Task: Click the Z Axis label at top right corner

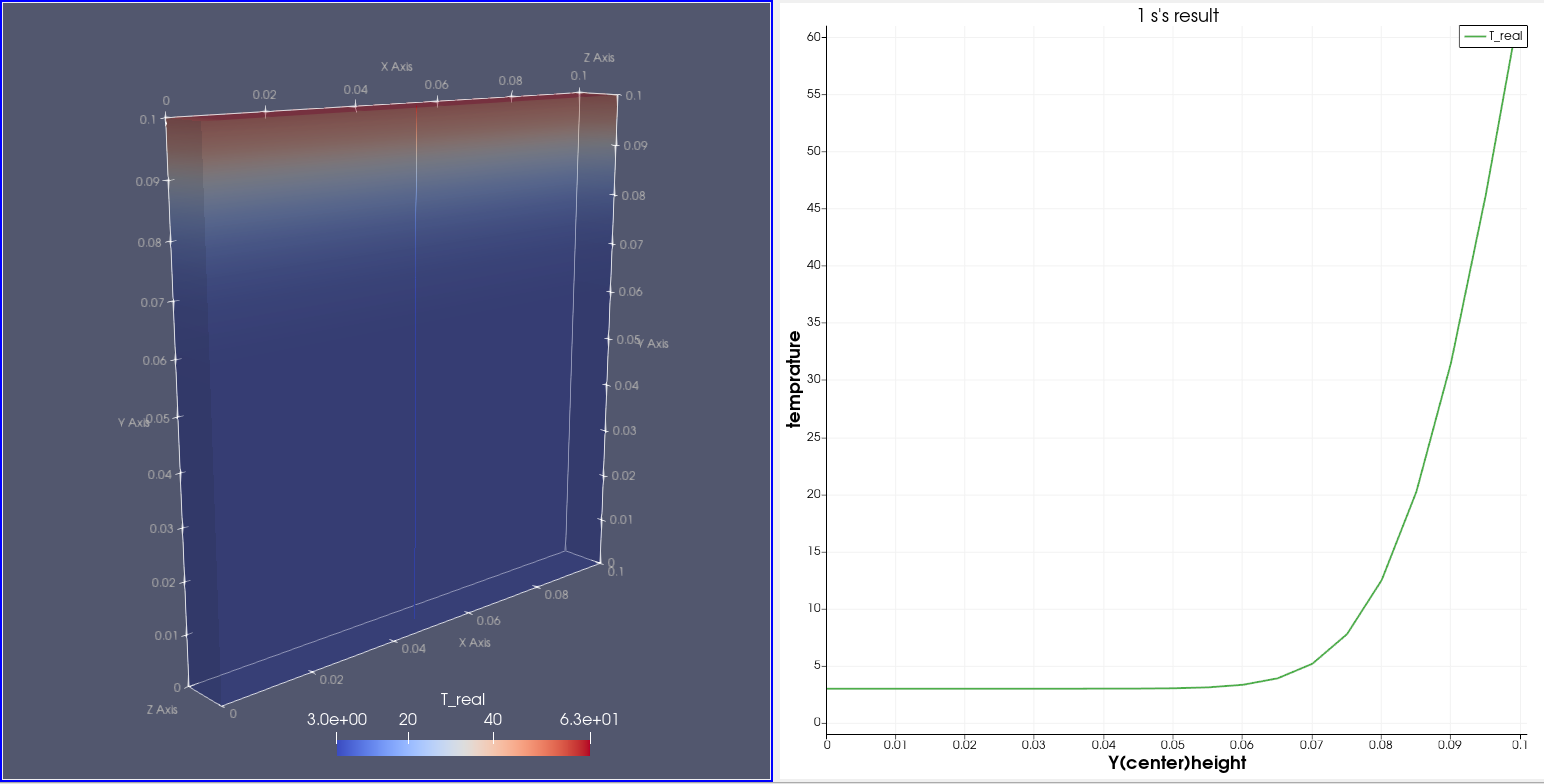Action: click(599, 58)
